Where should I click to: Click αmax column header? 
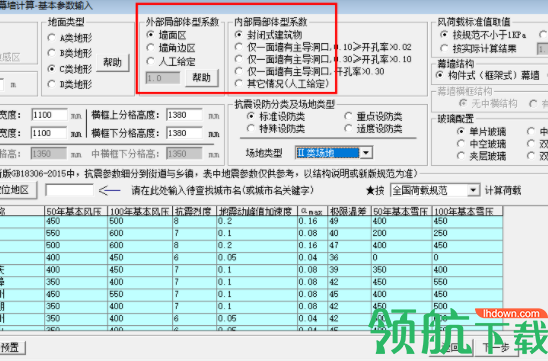[x=312, y=211]
